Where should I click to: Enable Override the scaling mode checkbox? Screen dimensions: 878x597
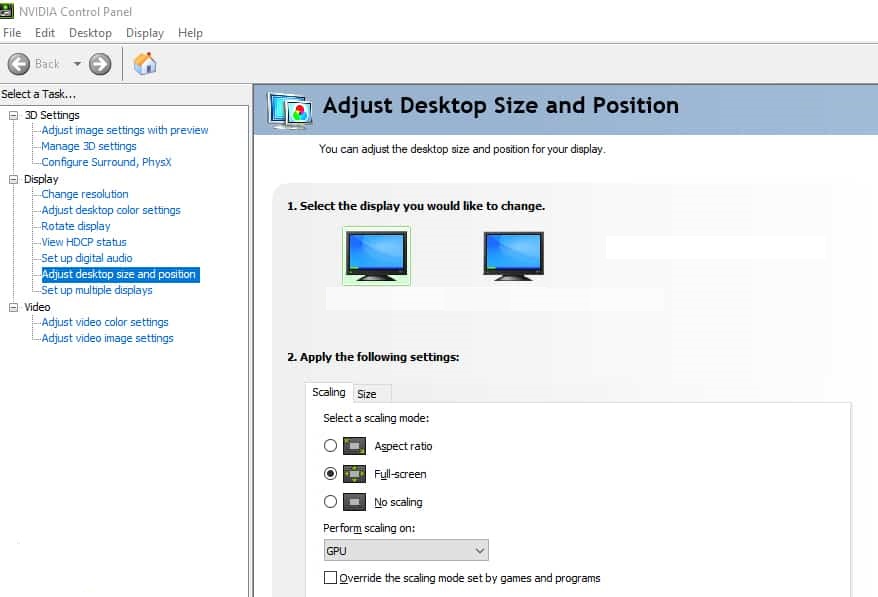(x=330, y=577)
